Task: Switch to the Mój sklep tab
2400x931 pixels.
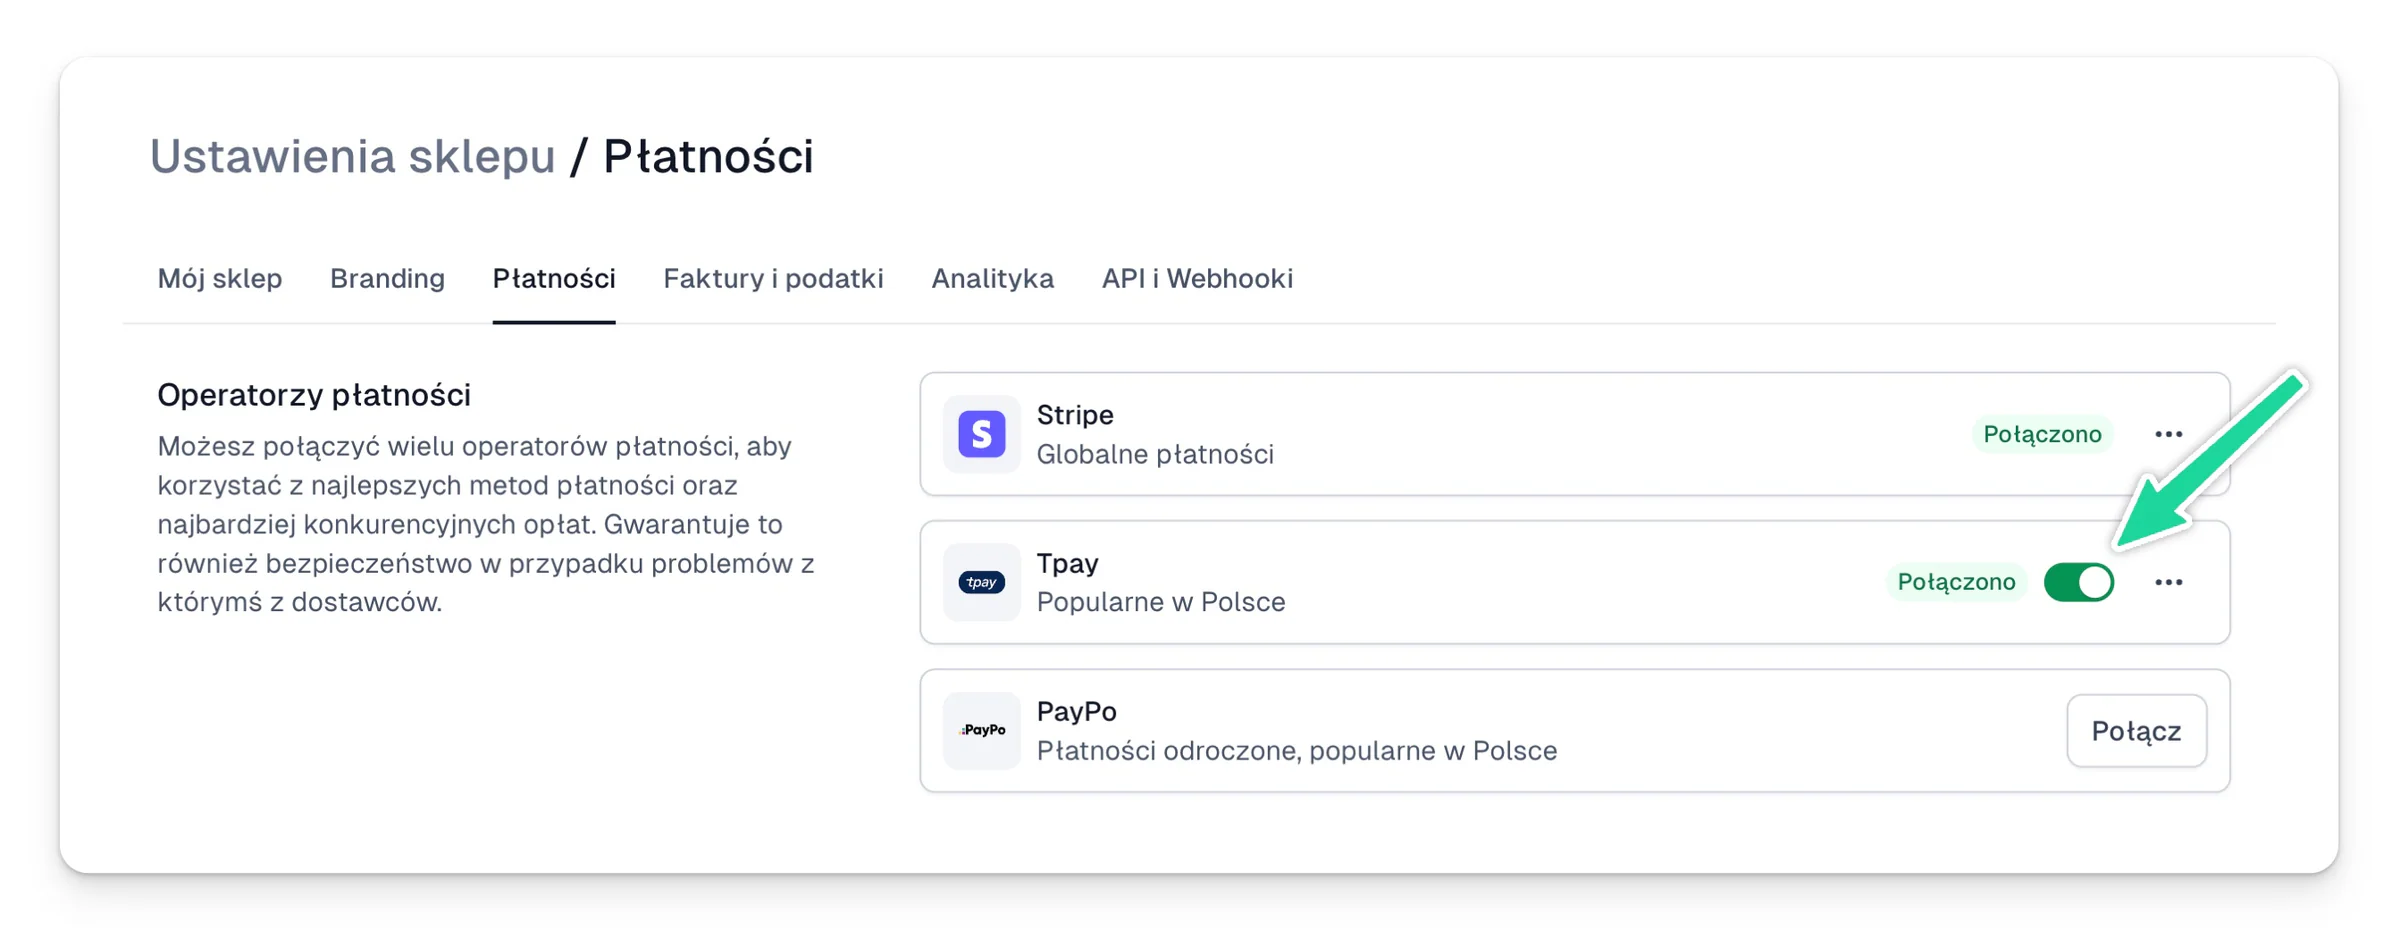Action: pos(220,278)
